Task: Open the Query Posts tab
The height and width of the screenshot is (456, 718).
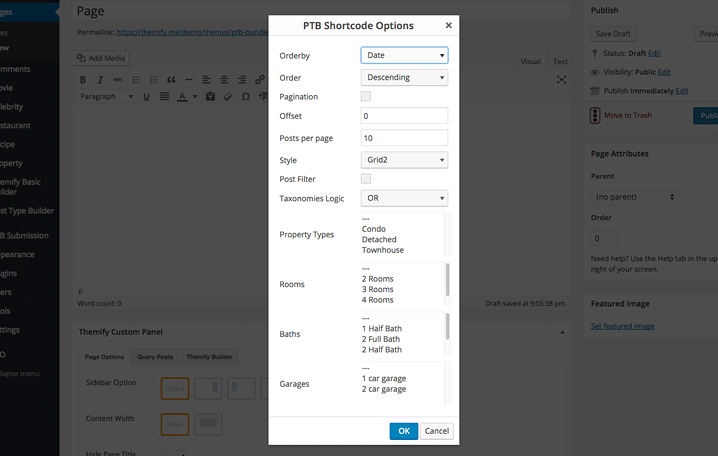Action: (x=155, y=357)
